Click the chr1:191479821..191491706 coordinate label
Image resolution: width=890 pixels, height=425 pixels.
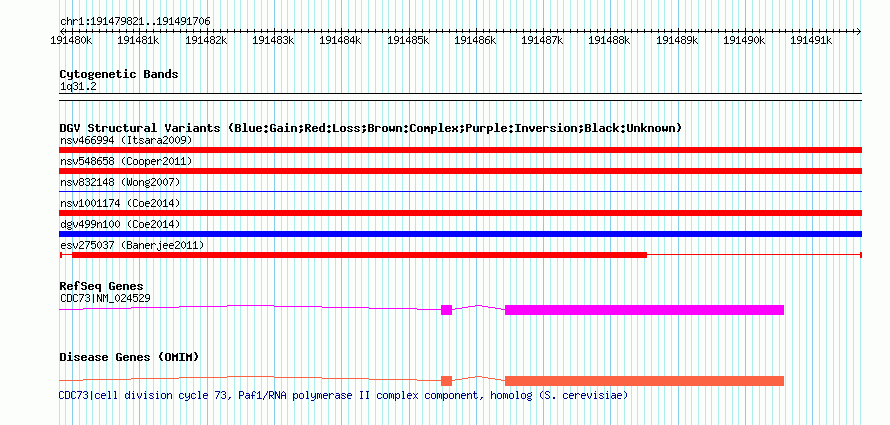click(x=135, y=22)
